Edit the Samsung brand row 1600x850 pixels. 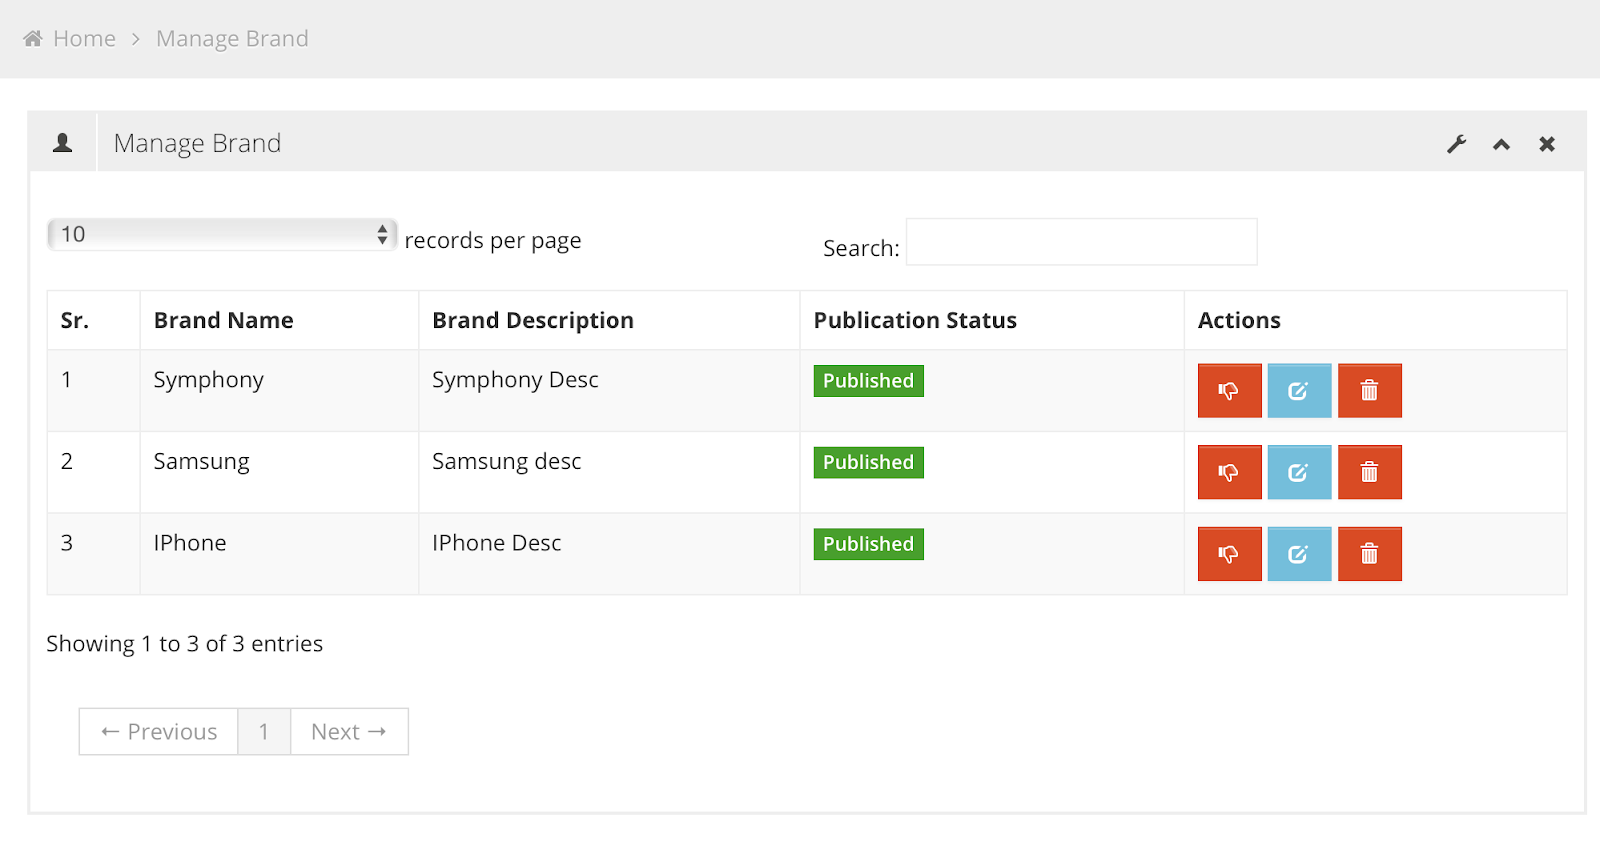pyautogui.click(x=1299, y=472)
